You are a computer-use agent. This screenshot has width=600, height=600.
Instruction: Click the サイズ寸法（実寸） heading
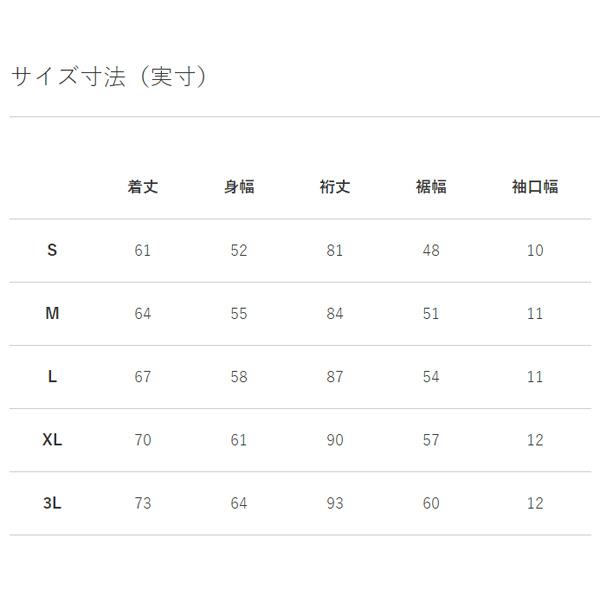tap(110, 78)
